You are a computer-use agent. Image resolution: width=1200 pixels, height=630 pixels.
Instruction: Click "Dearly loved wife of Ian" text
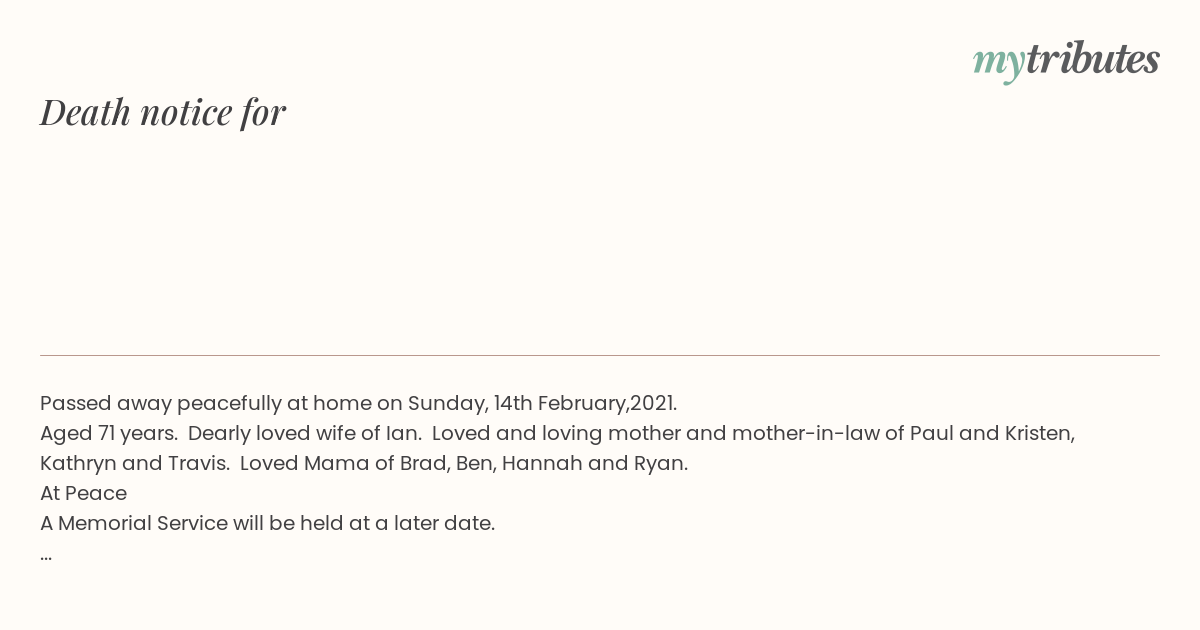[x=303, y=434]
